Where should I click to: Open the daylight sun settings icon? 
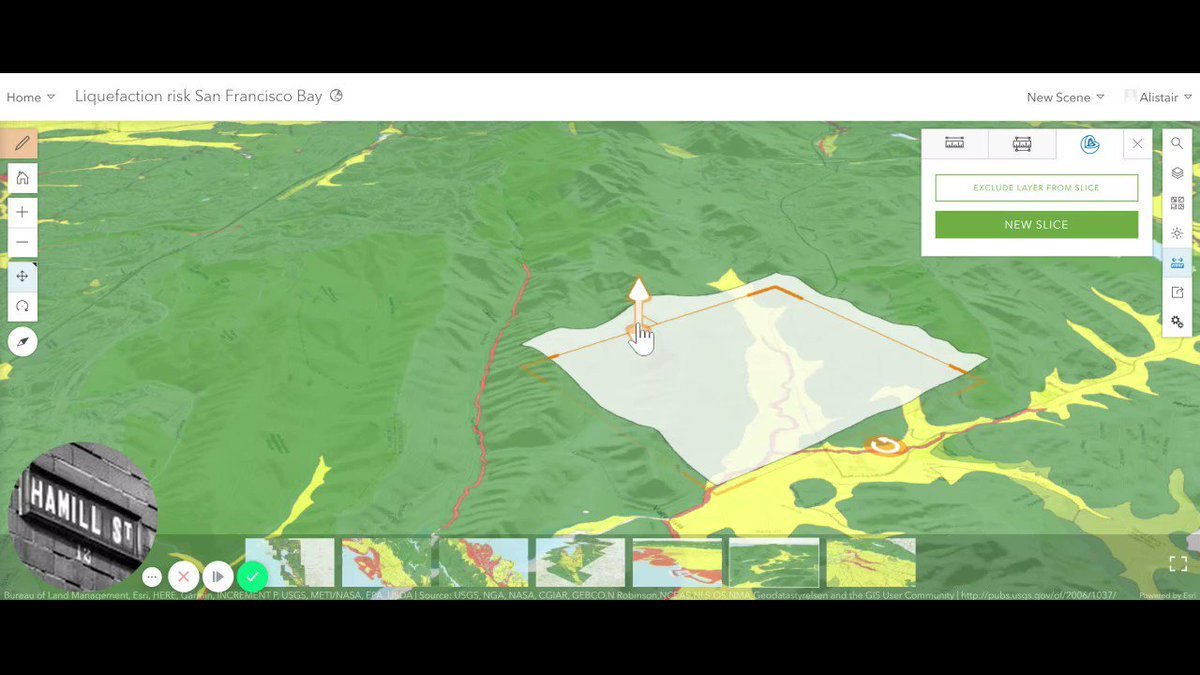pos(1177,233)
